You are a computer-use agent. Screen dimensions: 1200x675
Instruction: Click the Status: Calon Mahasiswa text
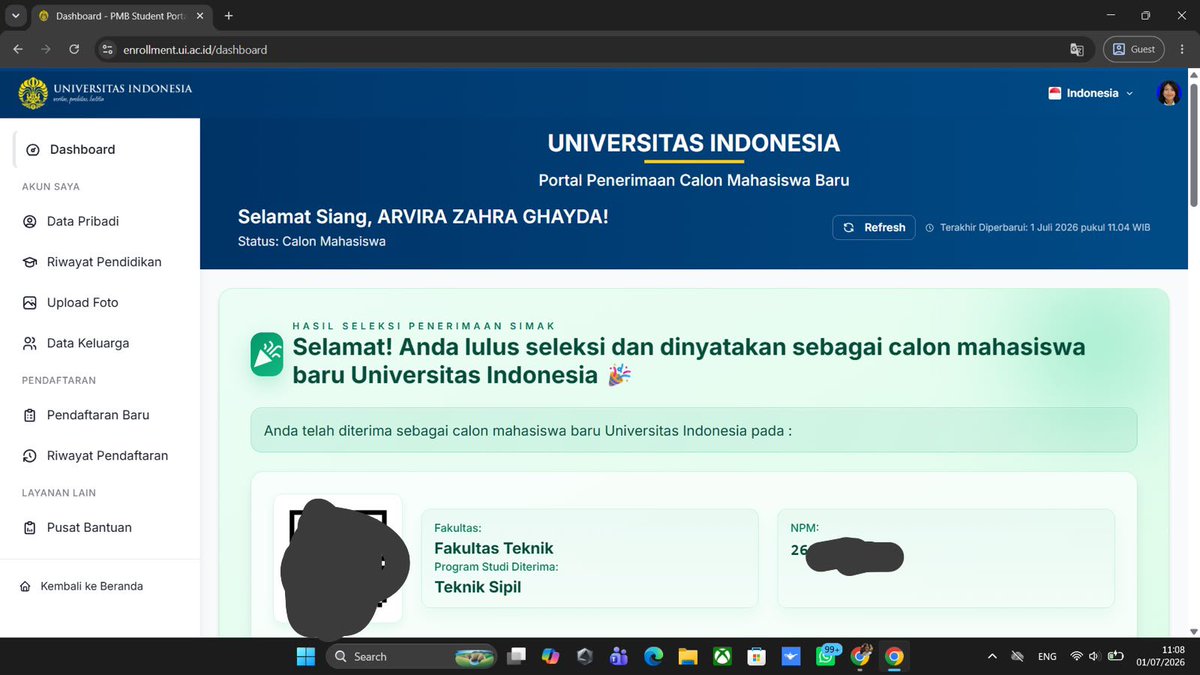click(x=312, y=241)
